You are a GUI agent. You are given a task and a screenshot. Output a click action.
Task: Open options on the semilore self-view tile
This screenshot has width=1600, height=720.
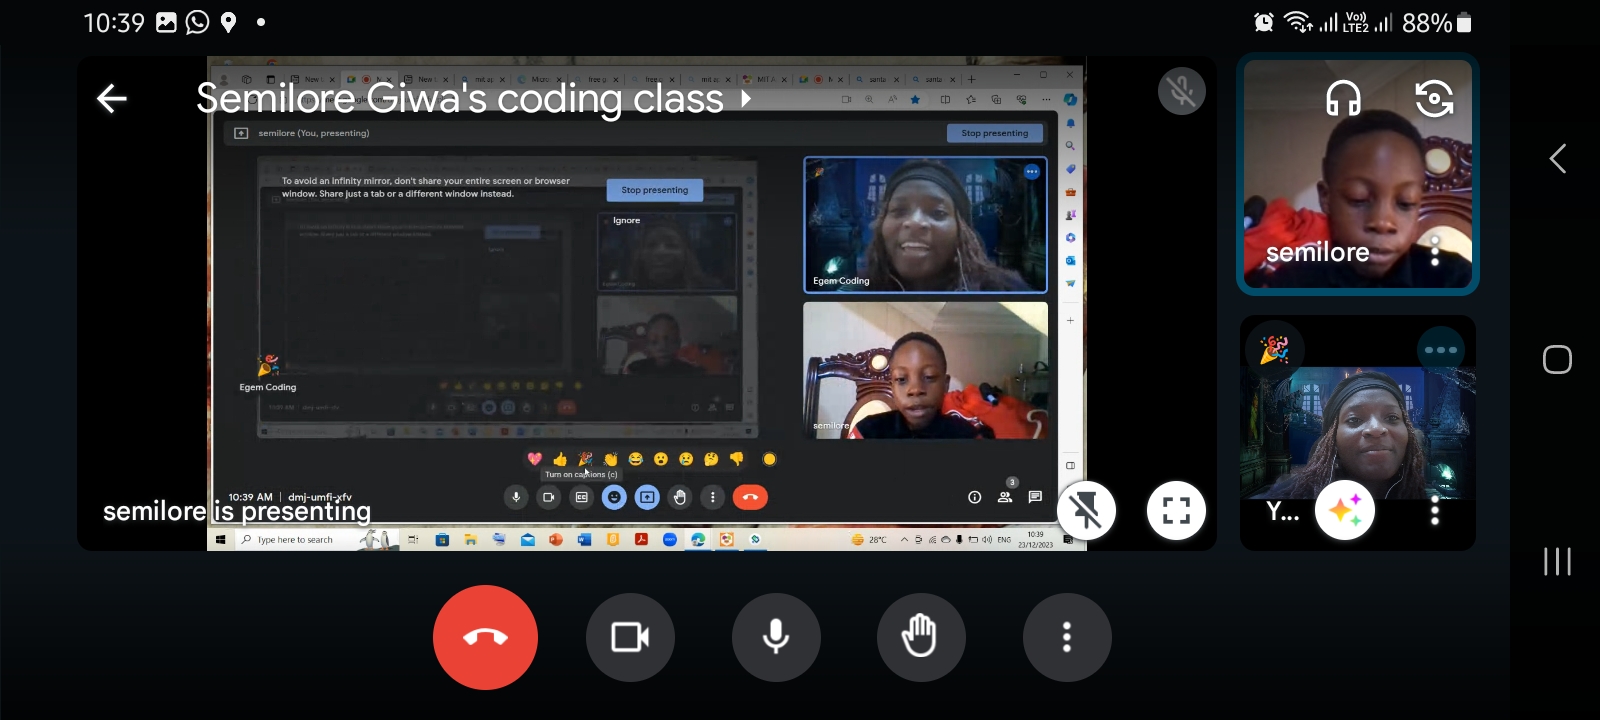pos(1435,251)
